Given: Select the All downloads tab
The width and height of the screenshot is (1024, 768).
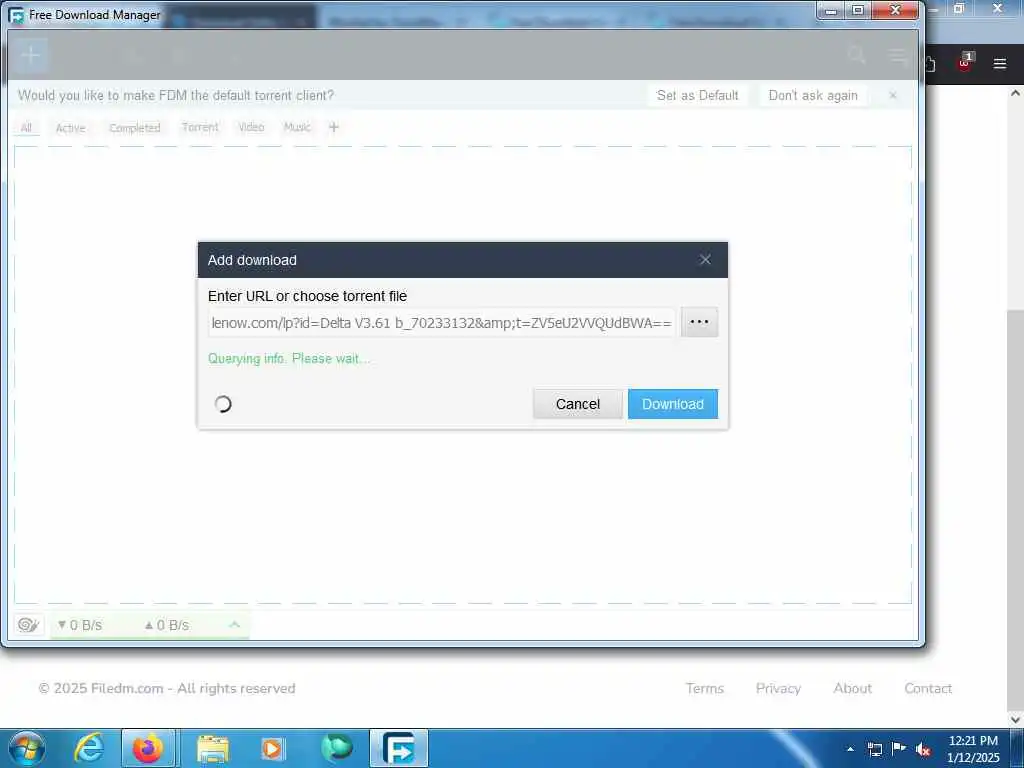Looking at the screenshot, I should (x=26, y=127).
